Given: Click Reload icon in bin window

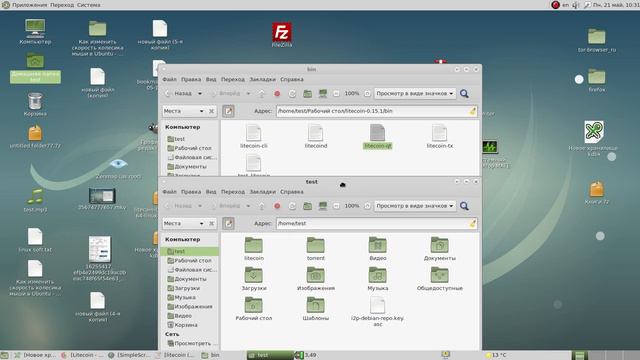Looking at the screenshot, I should pyautogui.click(x=292, y=94).
